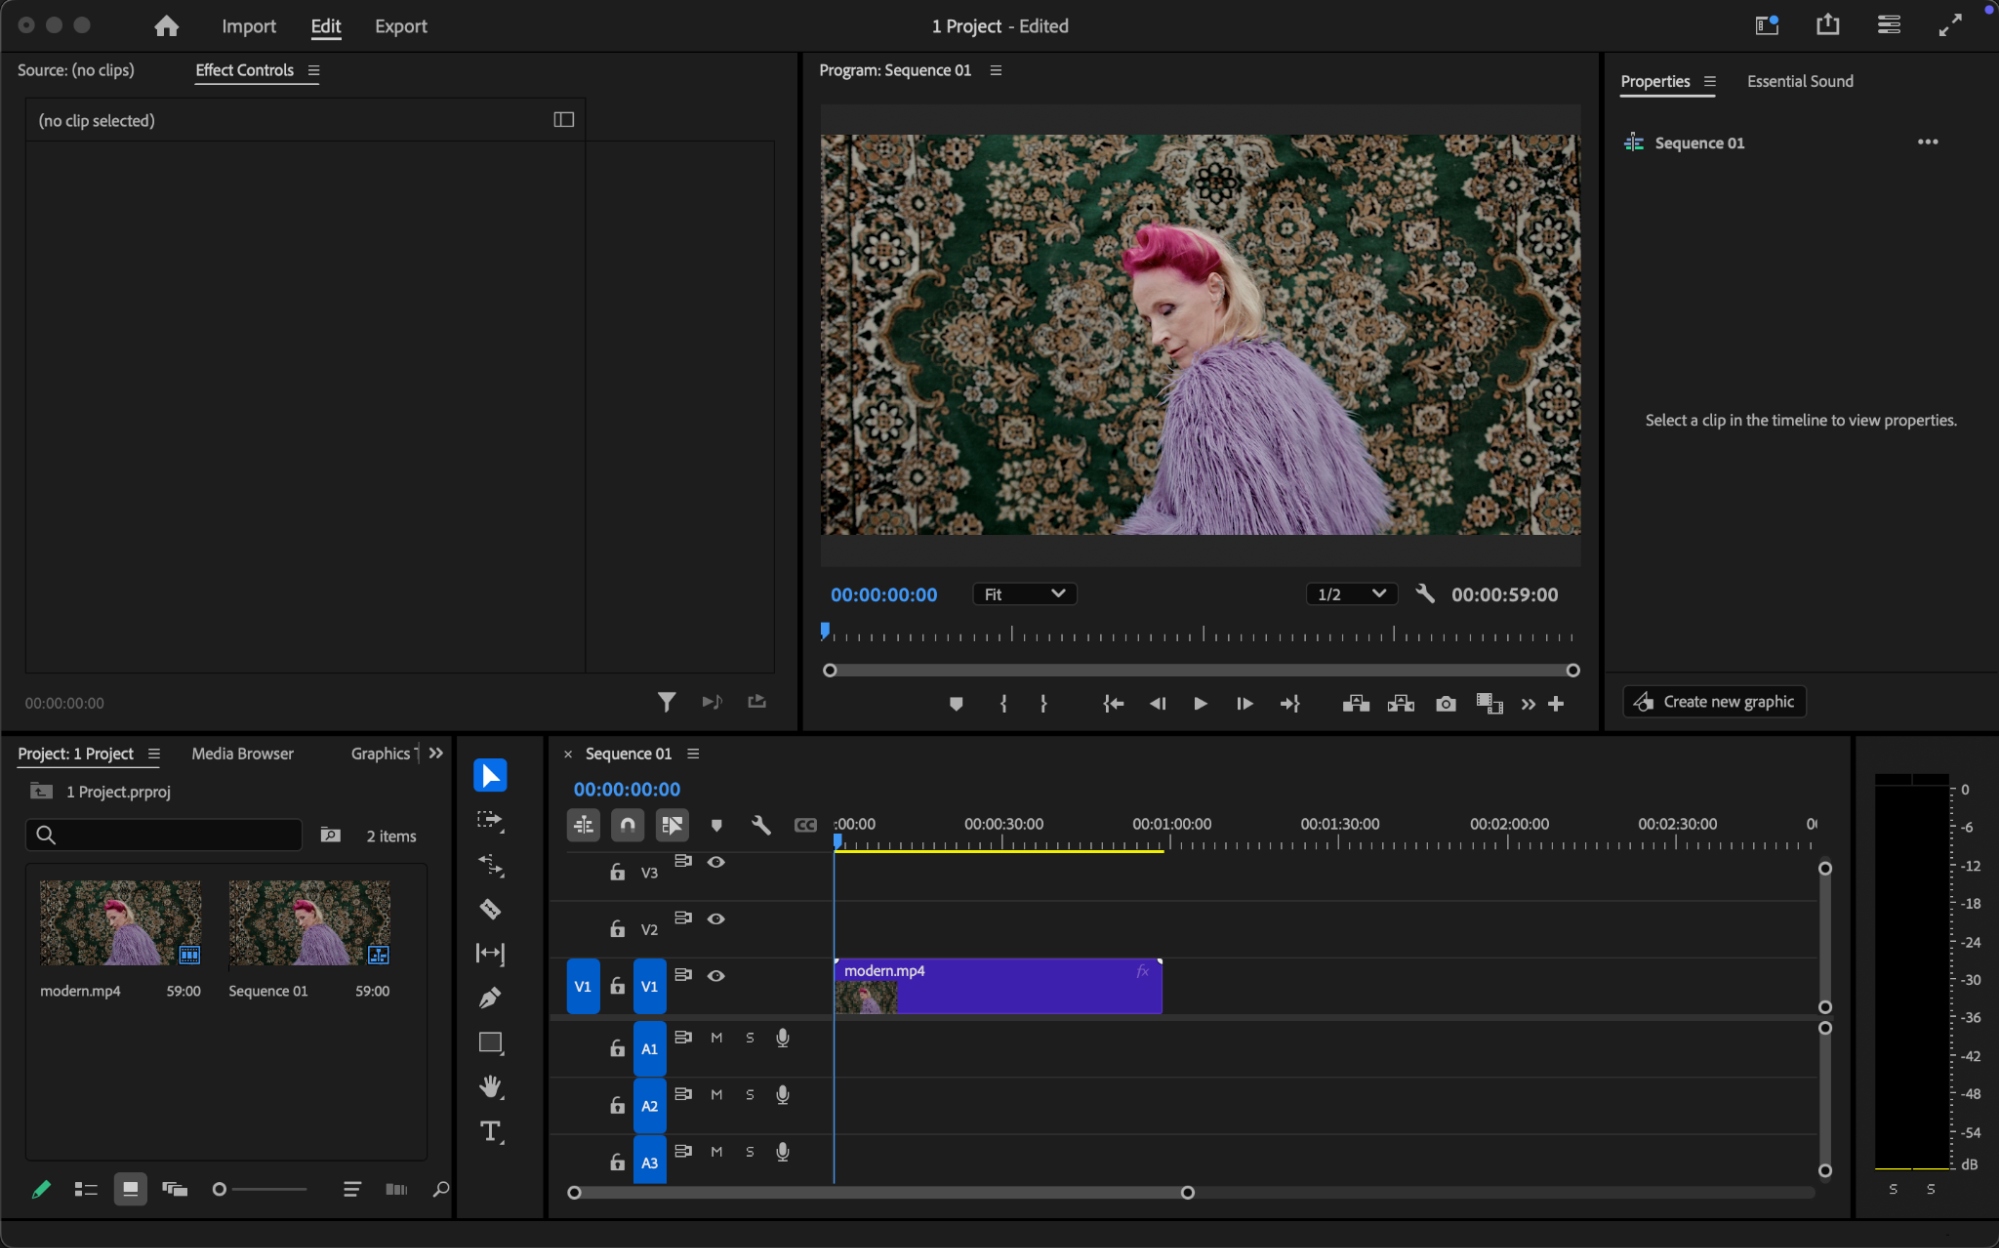Image resolution: width=1999 pixels, height=1249 pixels.
Task: Select the Pen tool
Action: click(490, 997)
